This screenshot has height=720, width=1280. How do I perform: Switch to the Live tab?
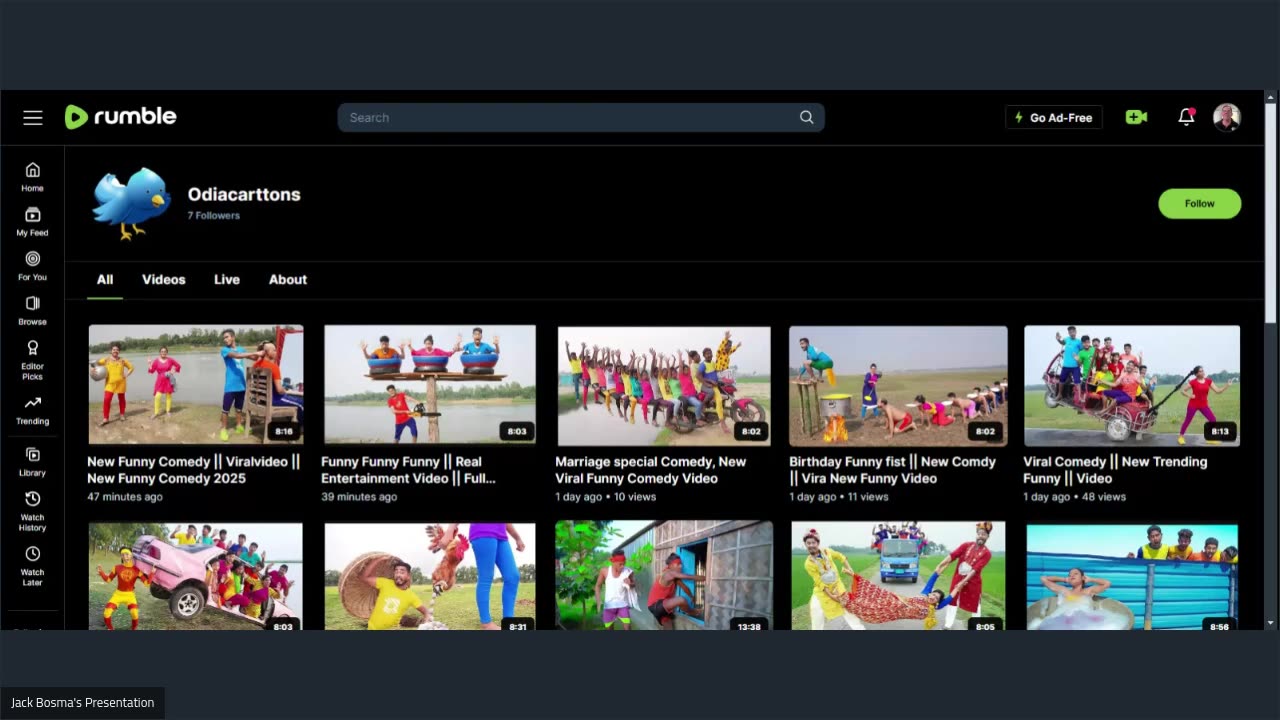(227, 279)
